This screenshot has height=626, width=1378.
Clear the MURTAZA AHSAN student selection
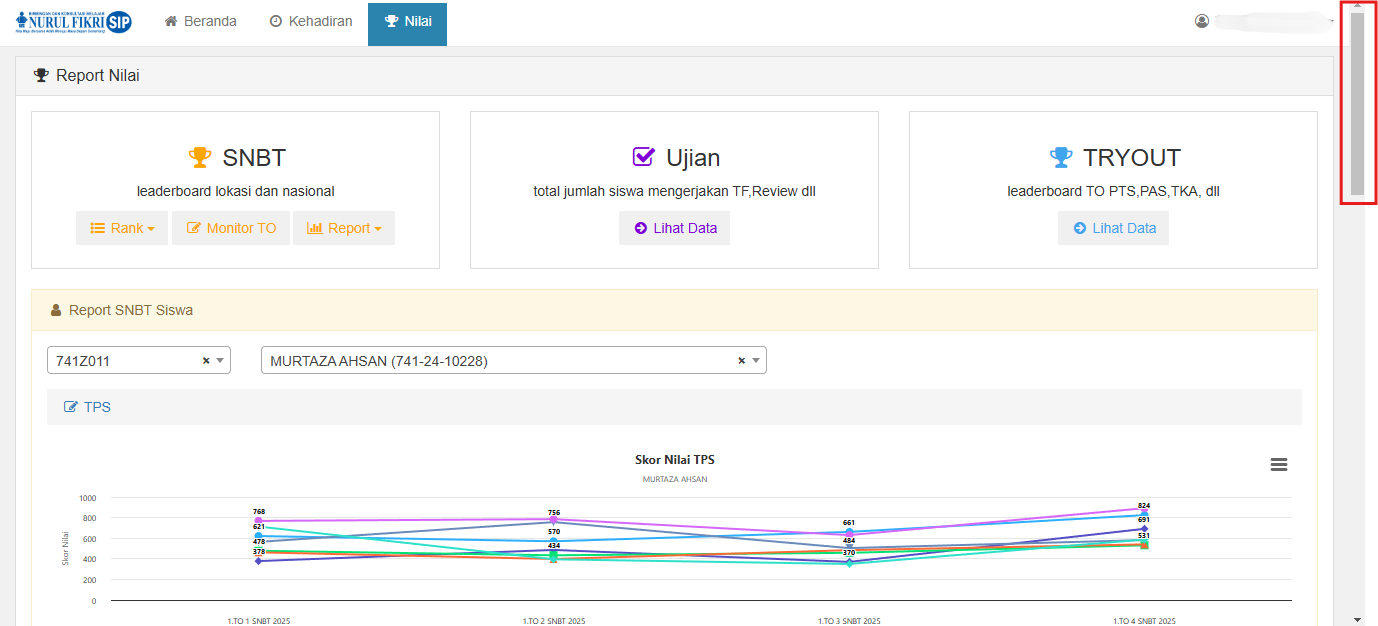(741, 361)
